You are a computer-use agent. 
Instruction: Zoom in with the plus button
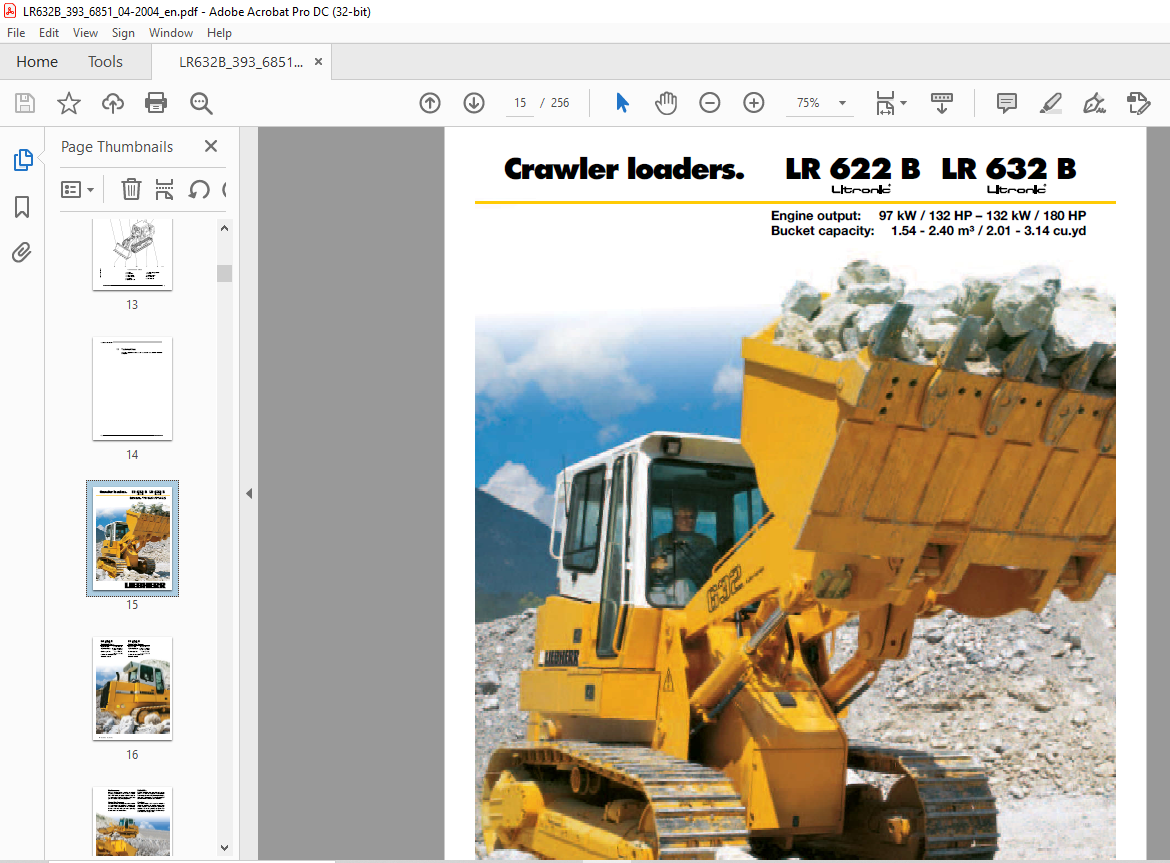754,103
